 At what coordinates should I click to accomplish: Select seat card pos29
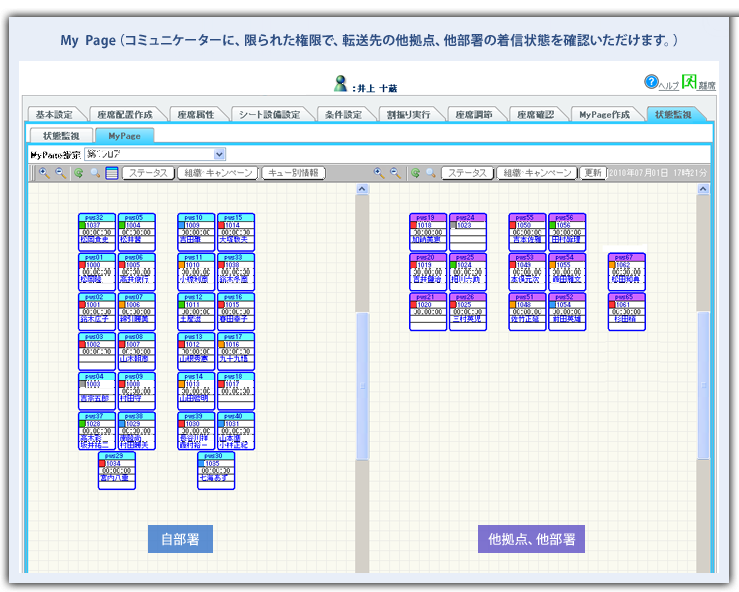pos(117,470)
